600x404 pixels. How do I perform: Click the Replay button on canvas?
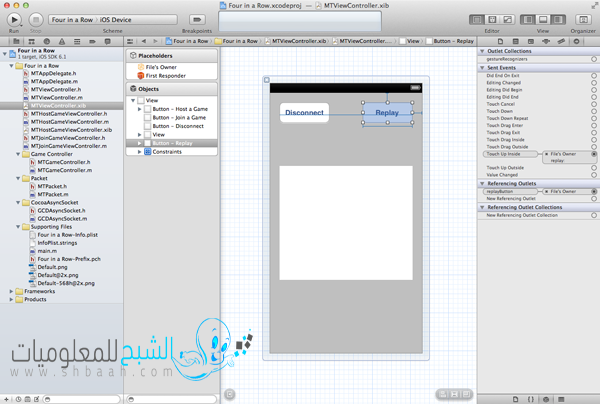coord(387,112)
